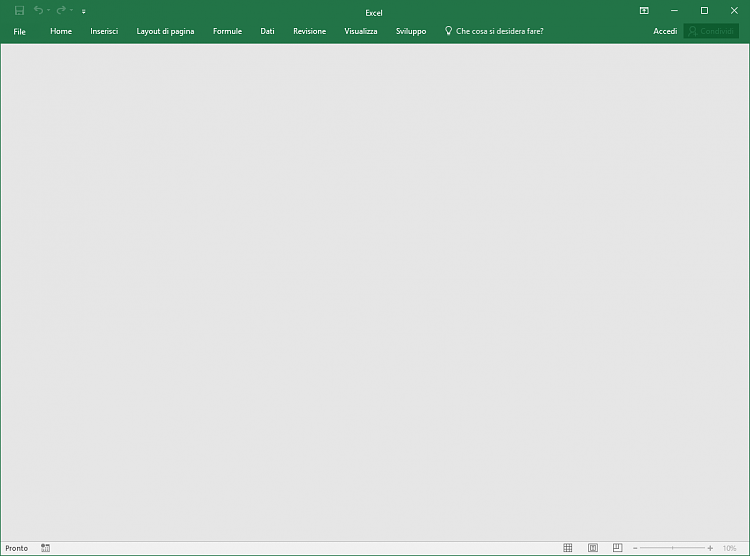Open the Inserisci ribbon tab

coord(104,31)
